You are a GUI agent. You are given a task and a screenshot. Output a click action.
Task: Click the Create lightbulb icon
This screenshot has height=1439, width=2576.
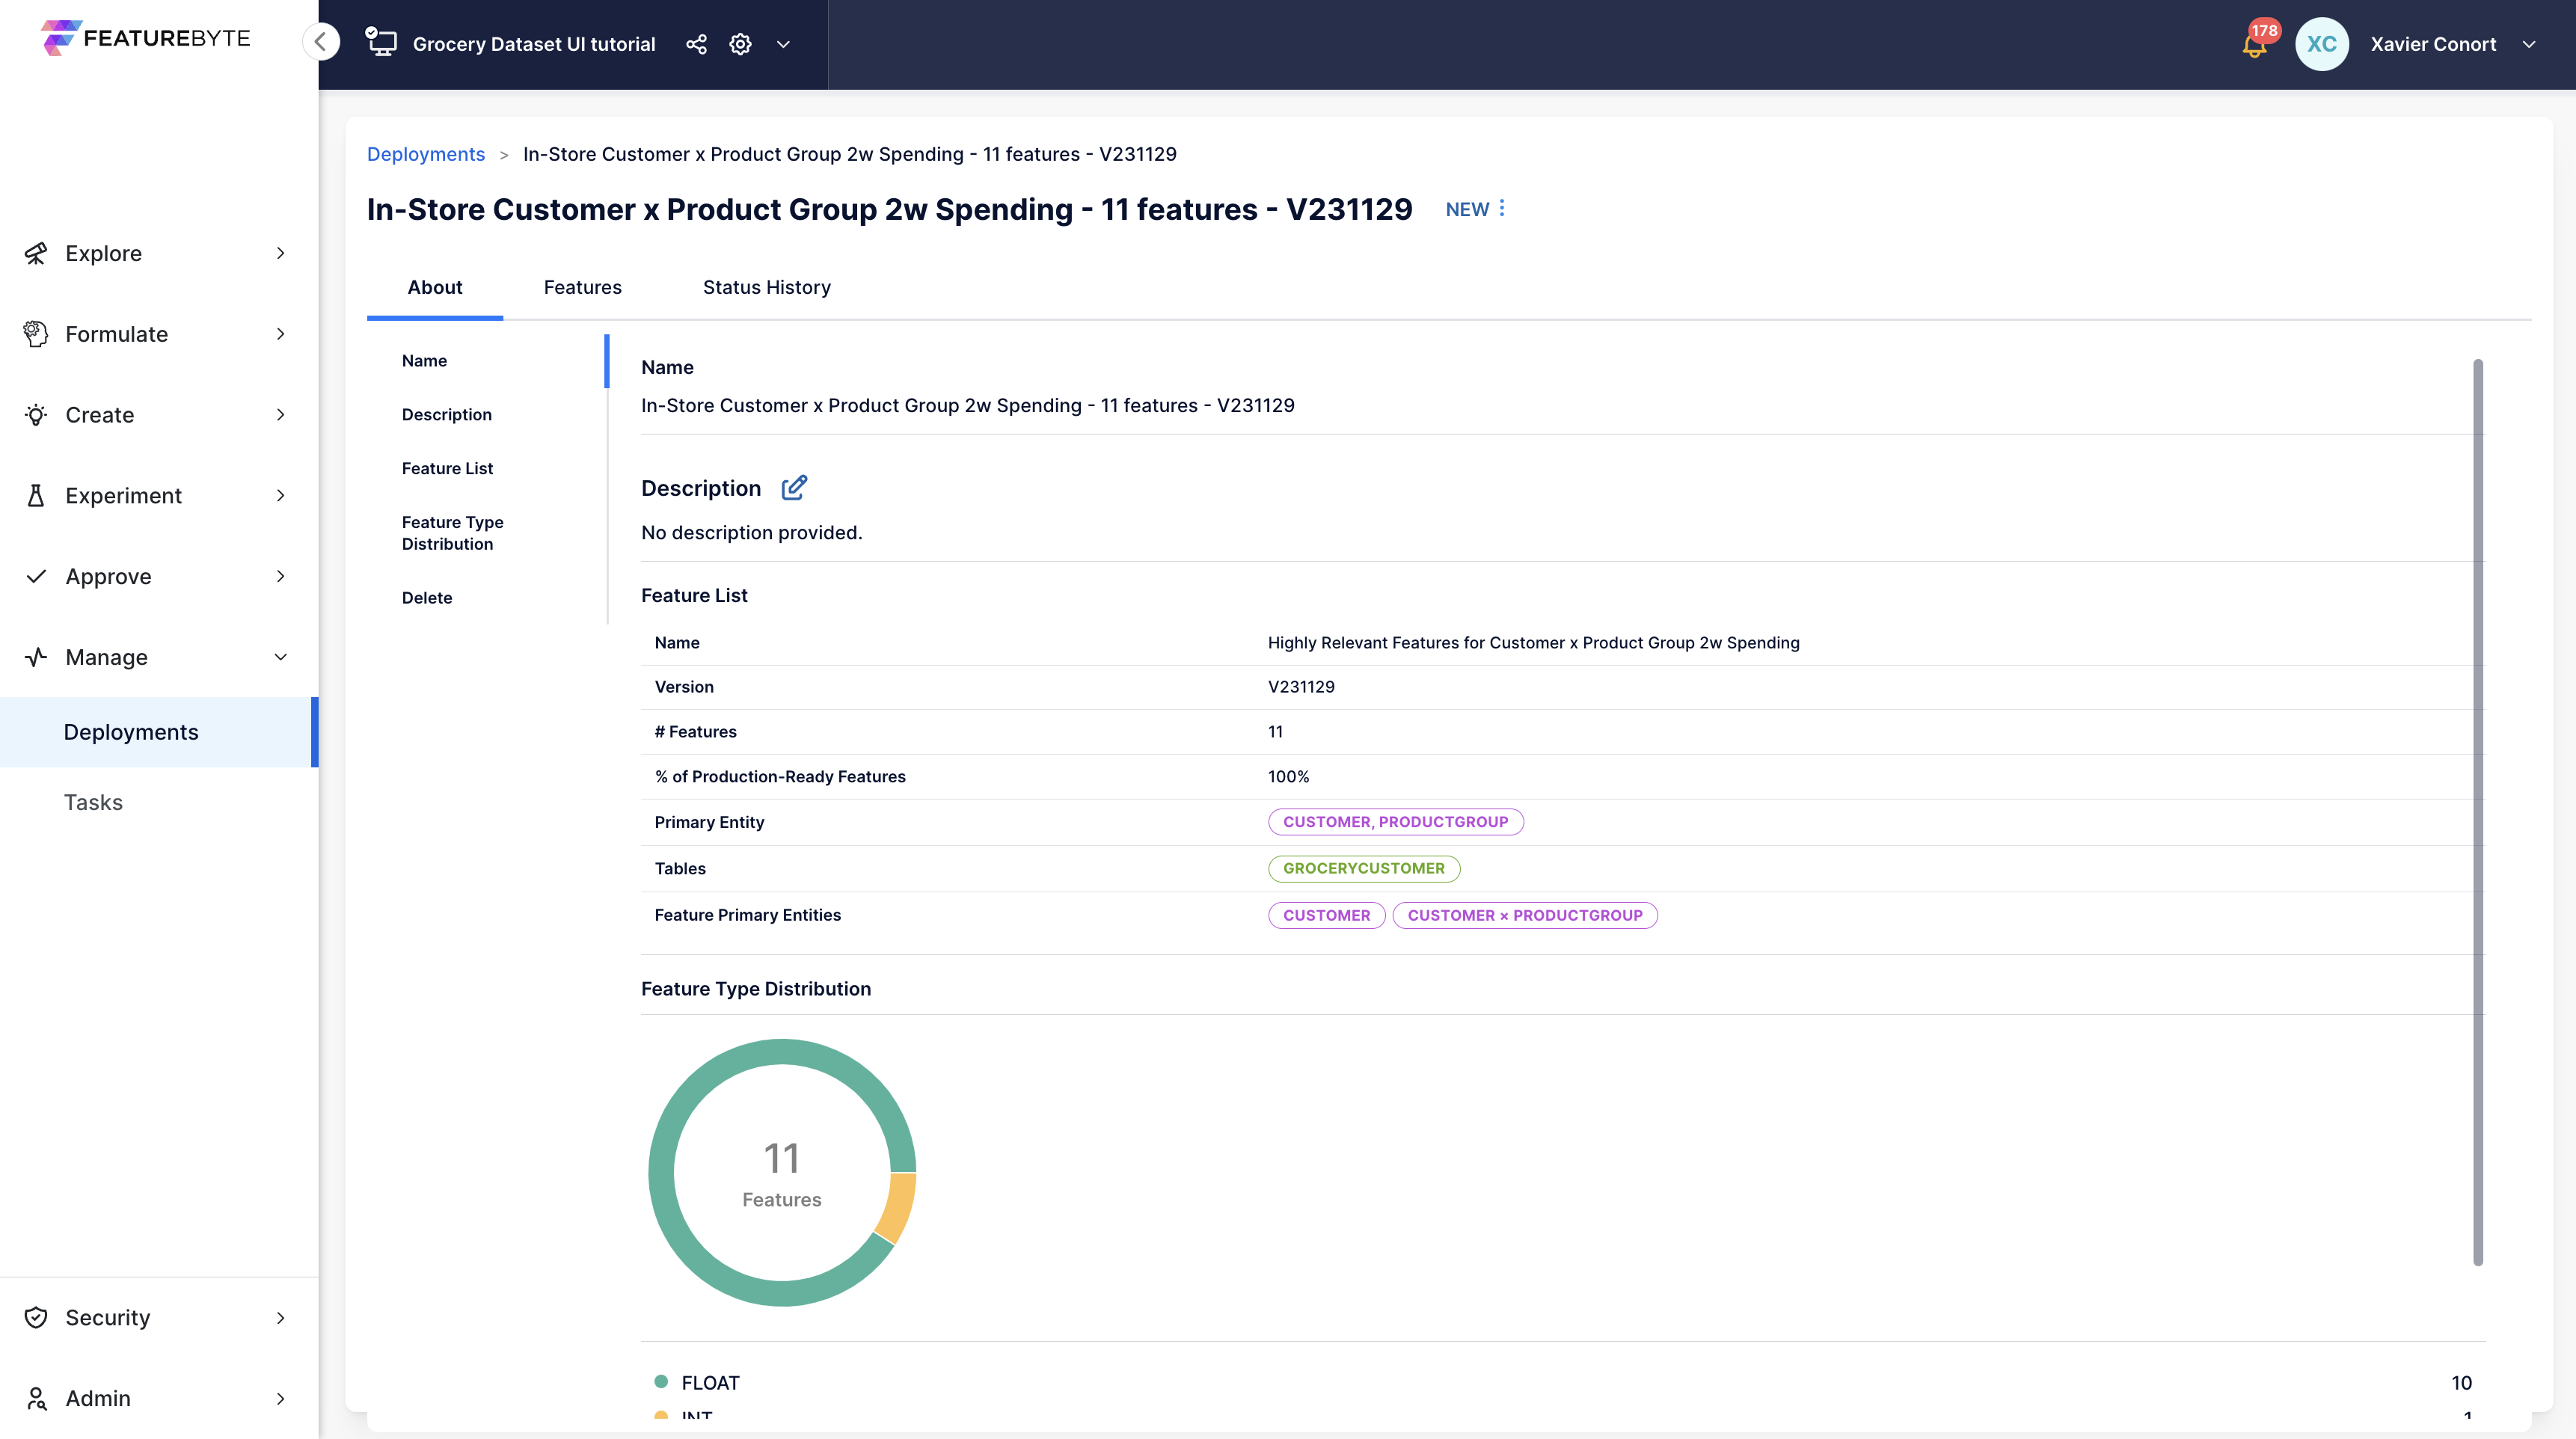click(x=36, y=415)
